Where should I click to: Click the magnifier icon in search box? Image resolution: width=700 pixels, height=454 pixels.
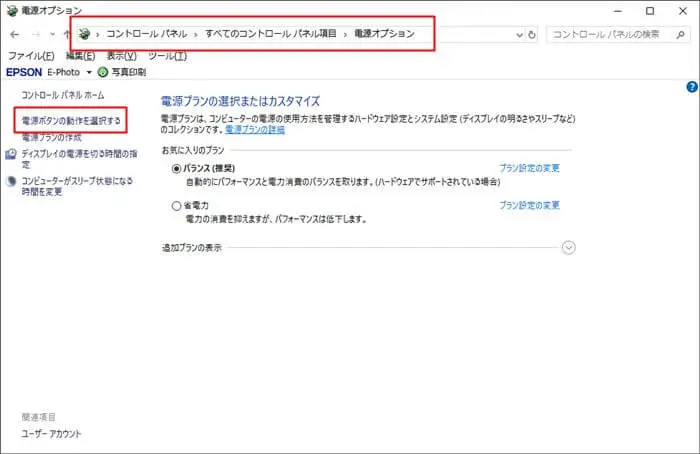tap(680, 35)
